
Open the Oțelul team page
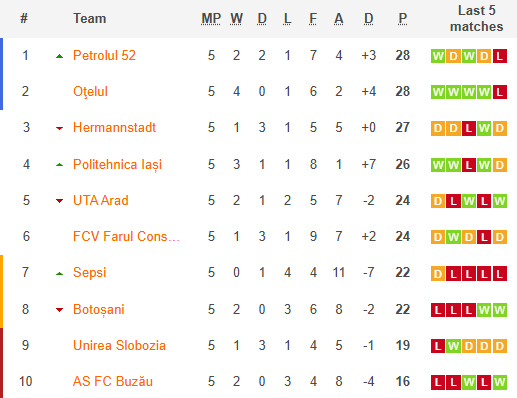[x=90, y=92]
